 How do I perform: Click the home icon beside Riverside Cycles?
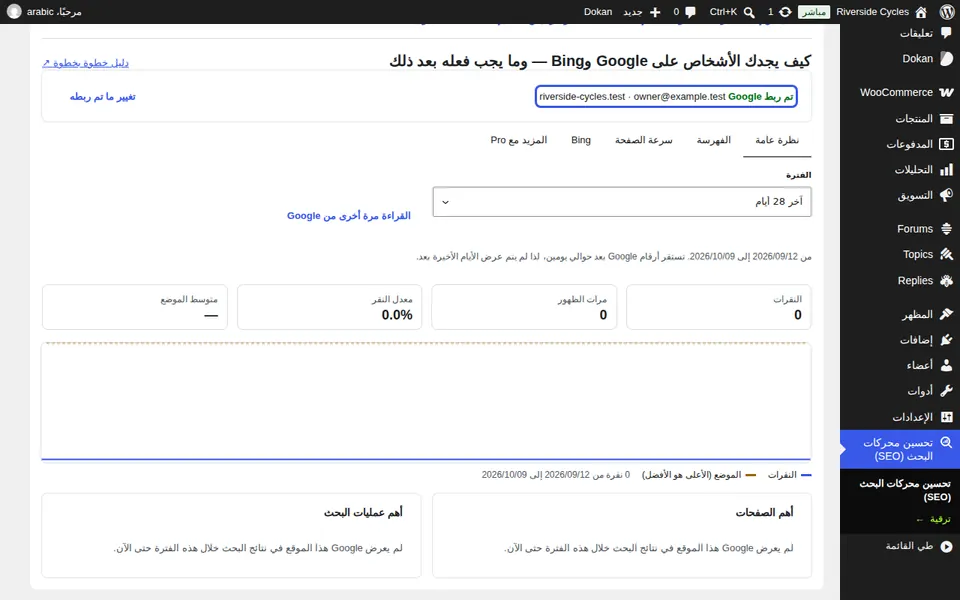pyautogui.click(x=921, y=12)
